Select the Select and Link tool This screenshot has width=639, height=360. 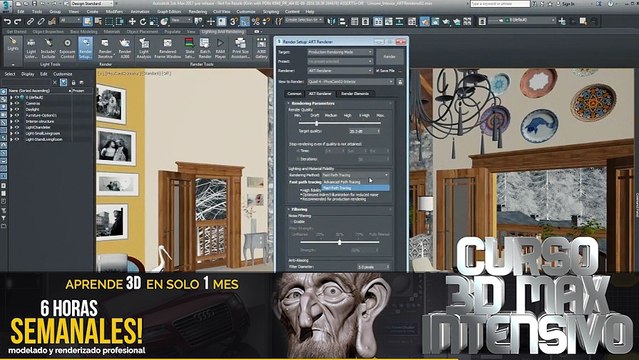(x=31, y=21)
